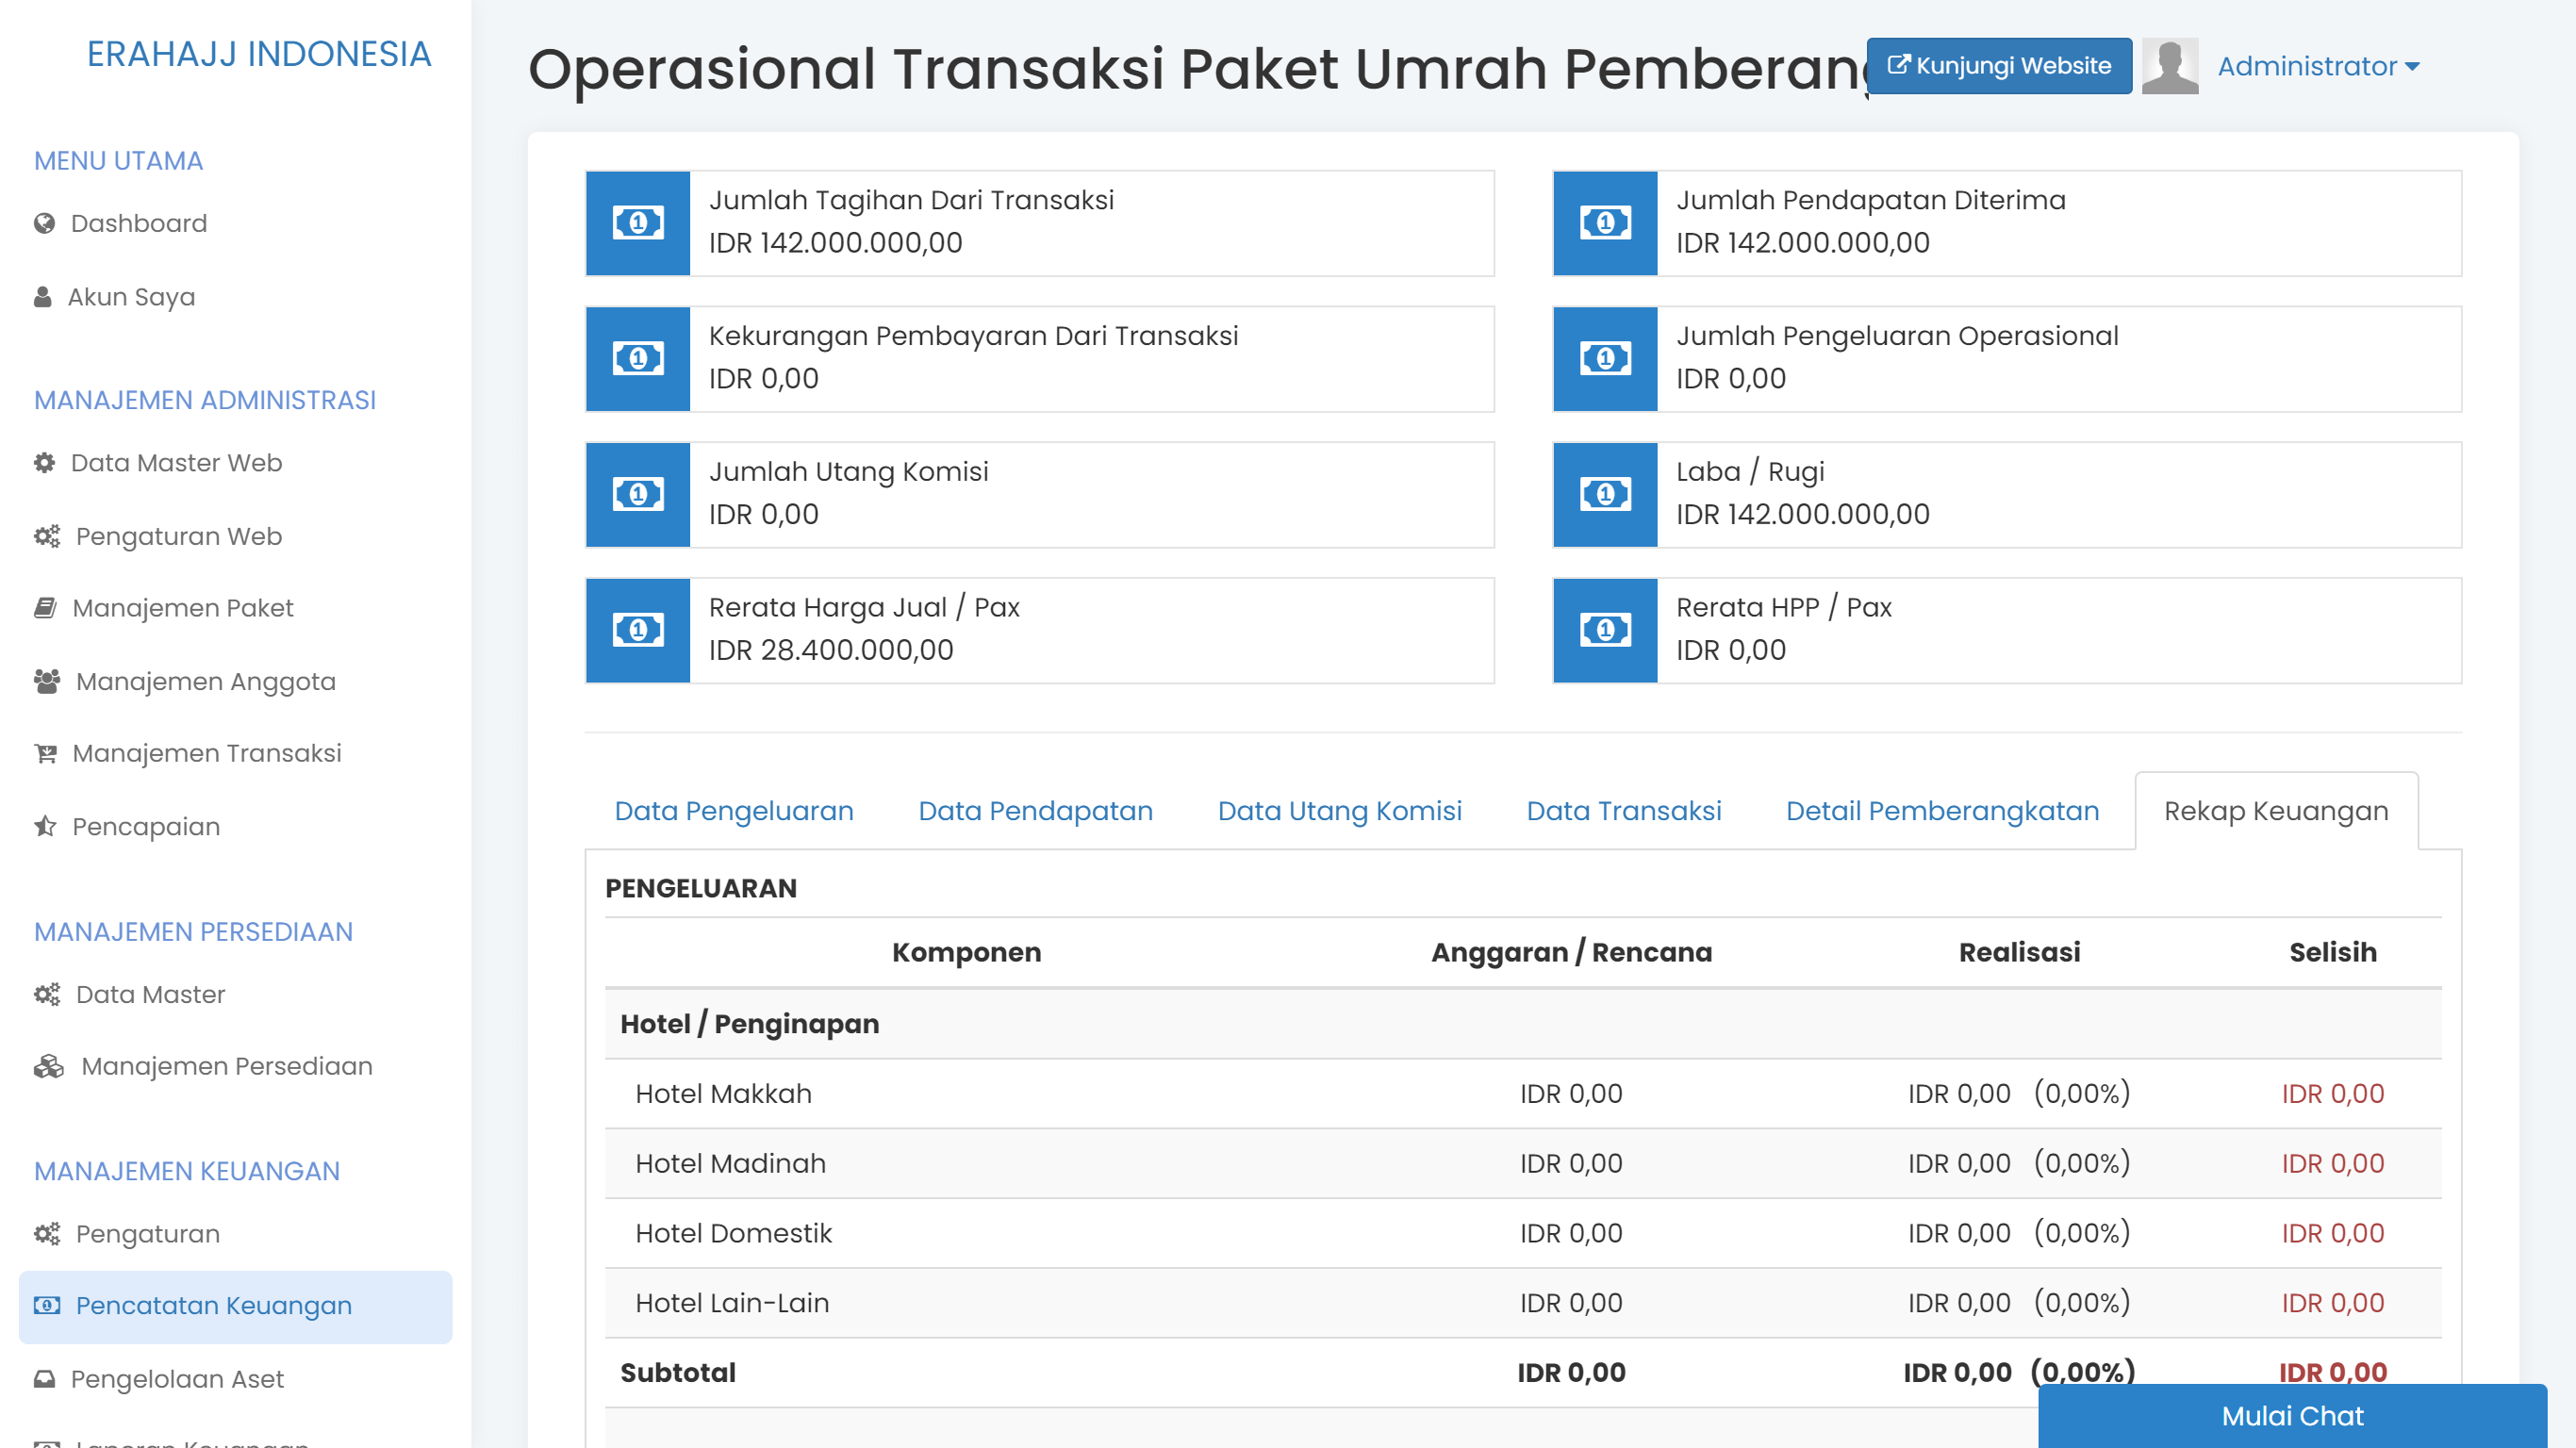The height and width of the screenshot is (1448, 2576).
Task: Click the Pencapaian star icon
Action: (45, 826)
